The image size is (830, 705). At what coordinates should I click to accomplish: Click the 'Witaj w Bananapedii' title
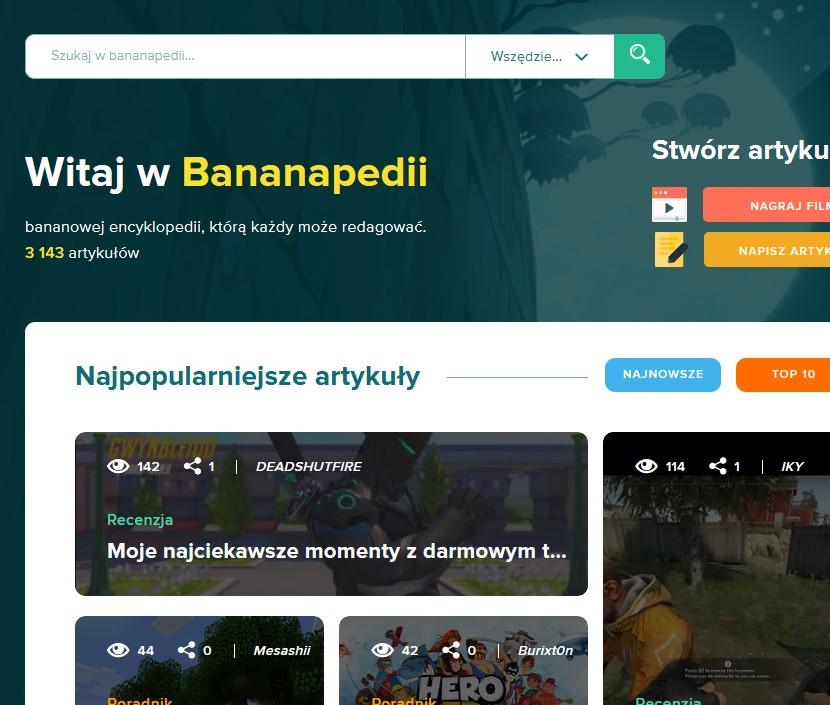(x=226, y=173)
